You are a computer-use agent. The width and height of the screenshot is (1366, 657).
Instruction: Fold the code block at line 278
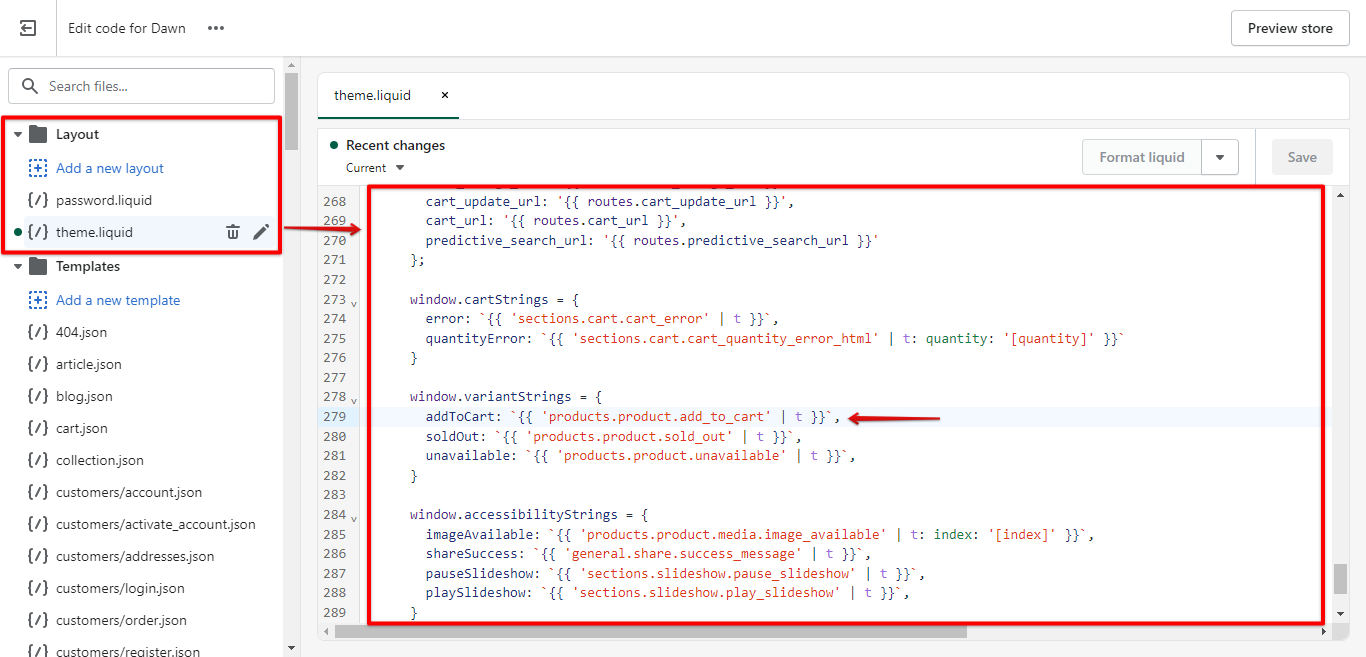(x=354, y=400)
